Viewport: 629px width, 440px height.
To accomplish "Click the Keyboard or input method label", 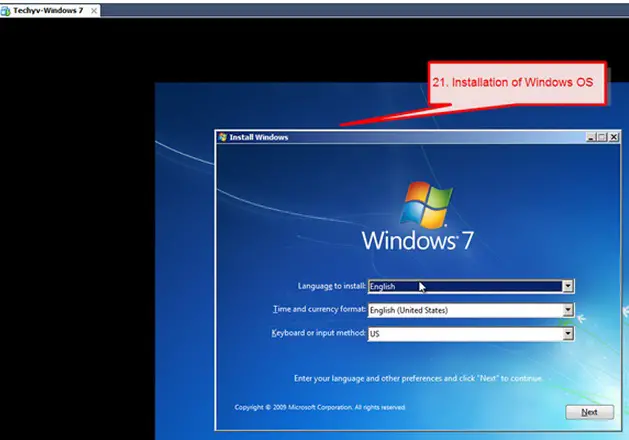I will coord(319,333).
